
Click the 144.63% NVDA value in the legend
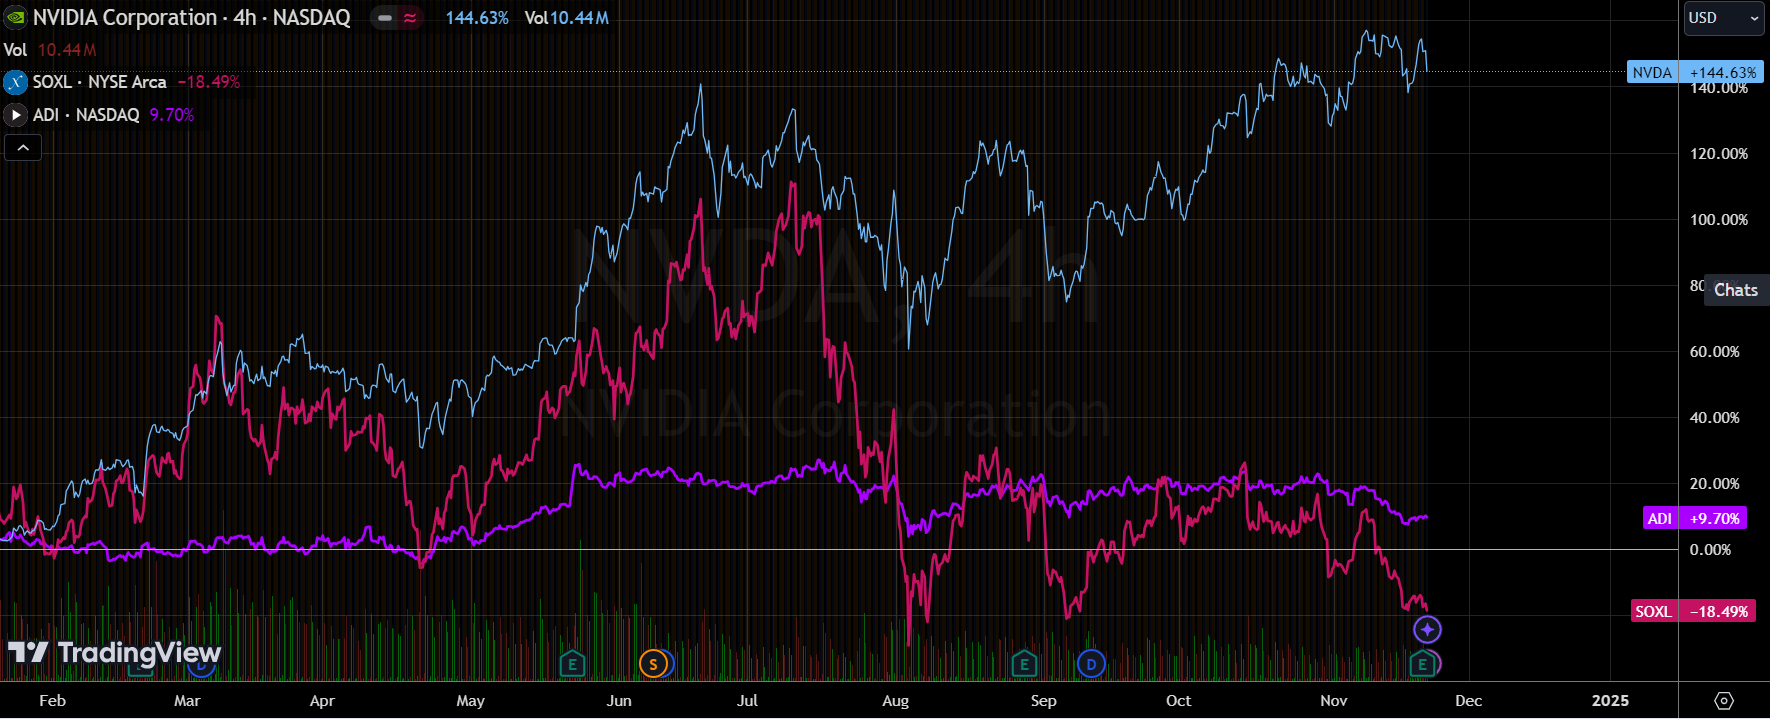tap(477, 18)
